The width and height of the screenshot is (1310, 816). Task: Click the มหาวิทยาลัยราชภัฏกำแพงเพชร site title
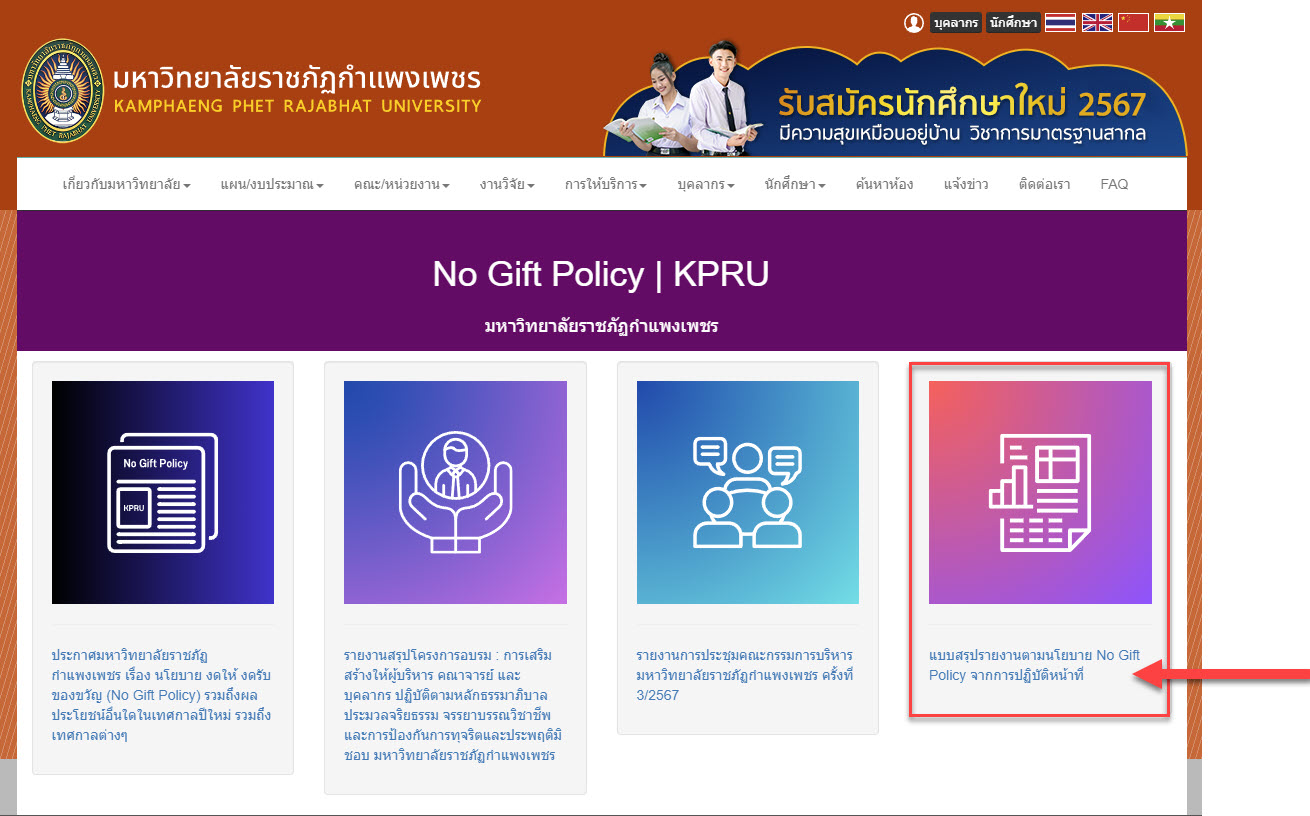[297, 78]
